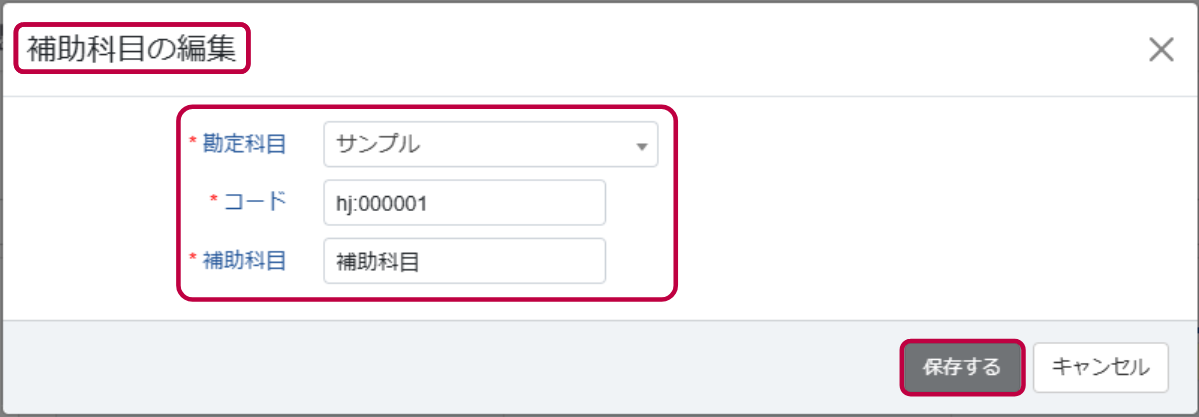The height and width of the screenshot is (417, 1199).
Task: Click the 勘定科目 dropdown arrow
Action: coord(642,147)
